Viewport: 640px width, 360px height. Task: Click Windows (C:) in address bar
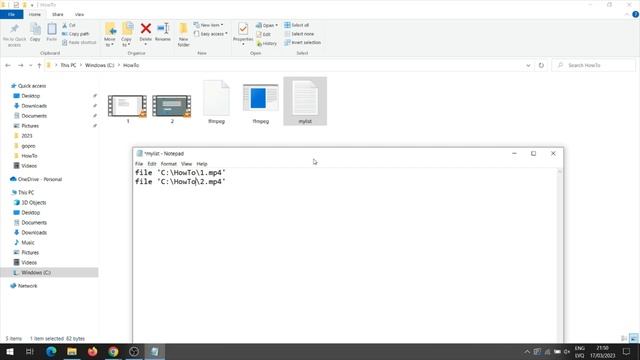pos(99,65)
